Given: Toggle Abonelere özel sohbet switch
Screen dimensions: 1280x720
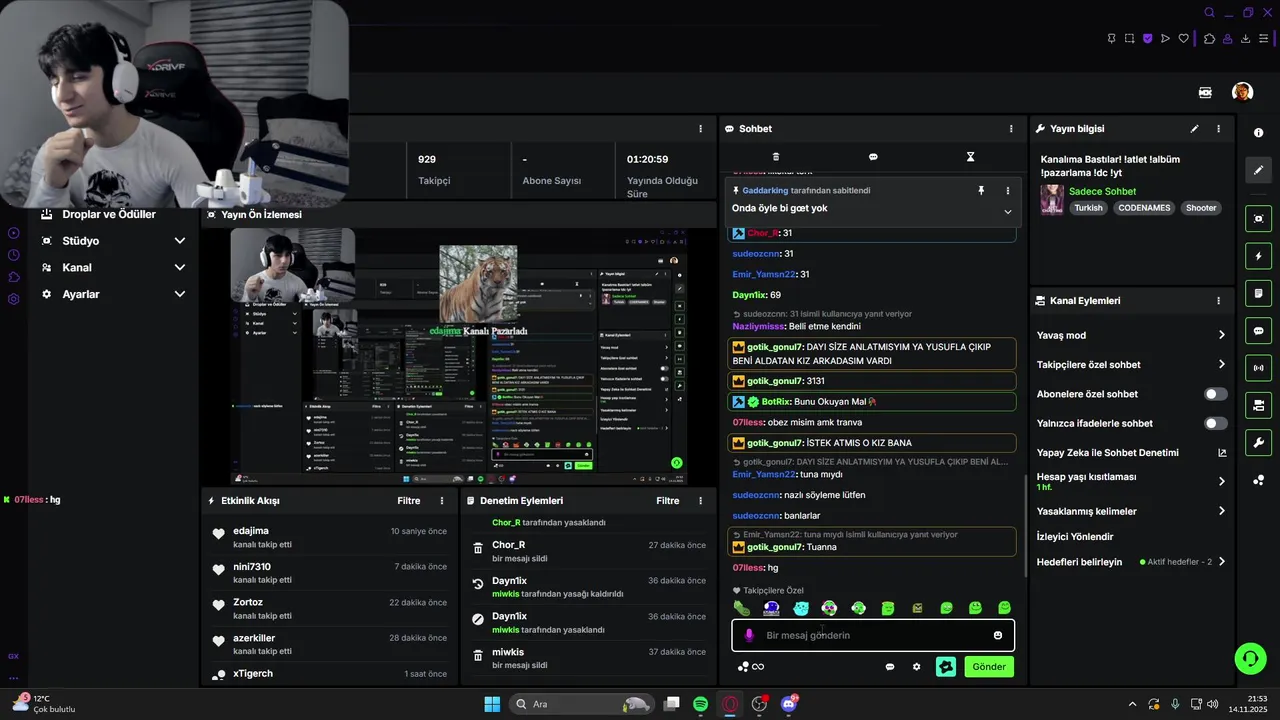Looking at the screenshot, I should click(1215, 394).
